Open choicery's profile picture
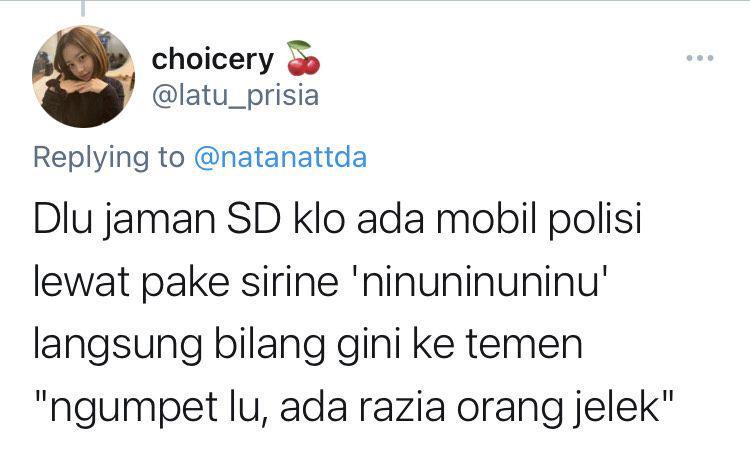Viewport: 750px width, 476px height. pos(83,77)
